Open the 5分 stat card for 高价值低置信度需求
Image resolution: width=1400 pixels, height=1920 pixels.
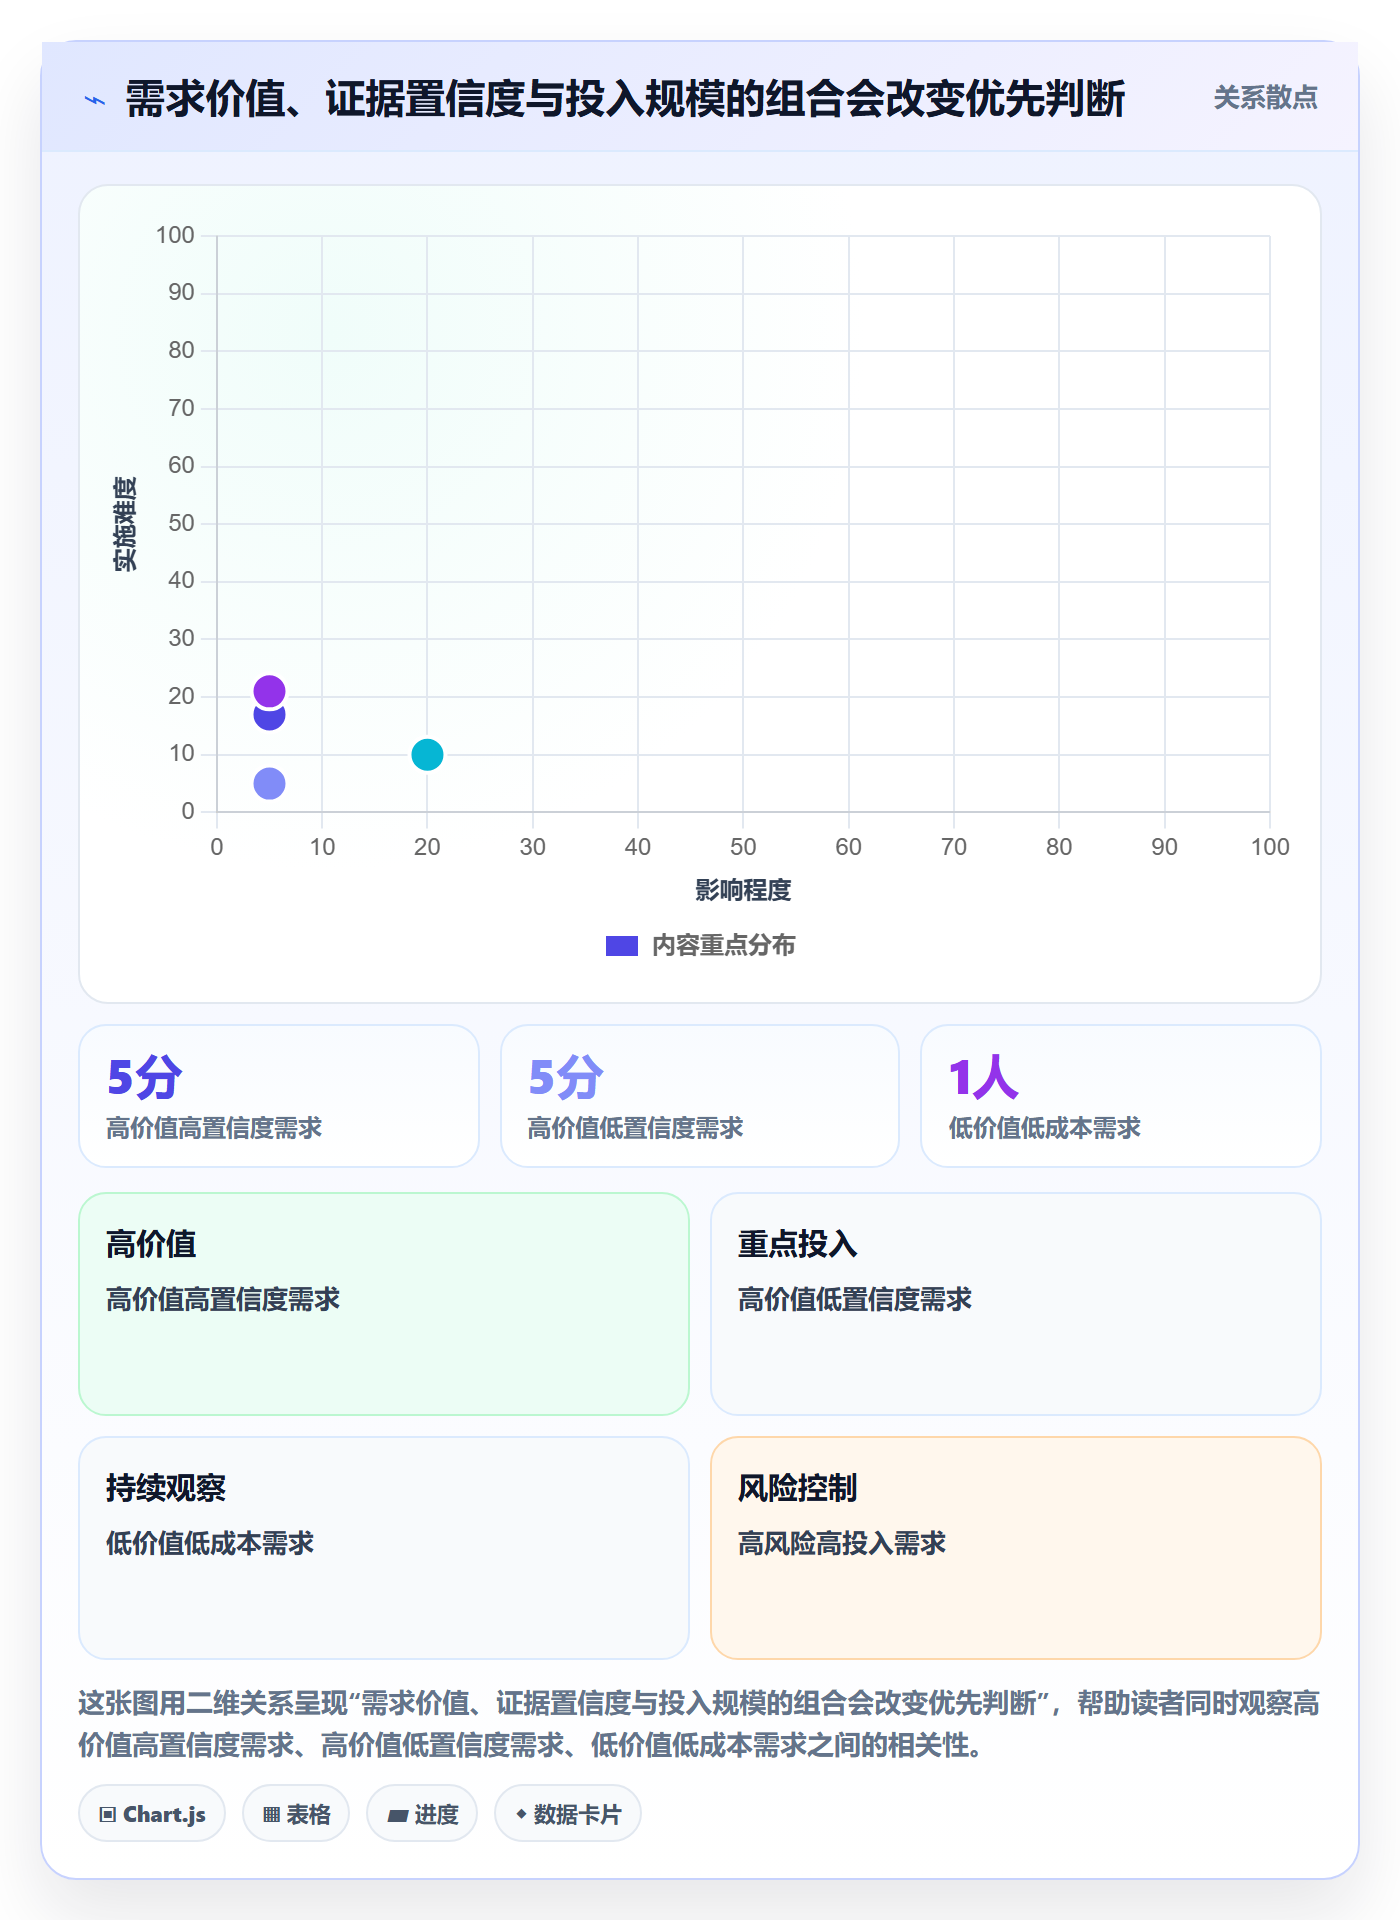coord(700,1096)
